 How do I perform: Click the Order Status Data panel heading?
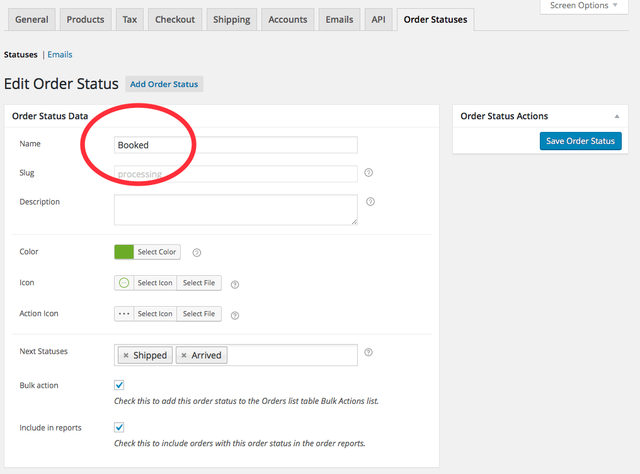[50, 116]
